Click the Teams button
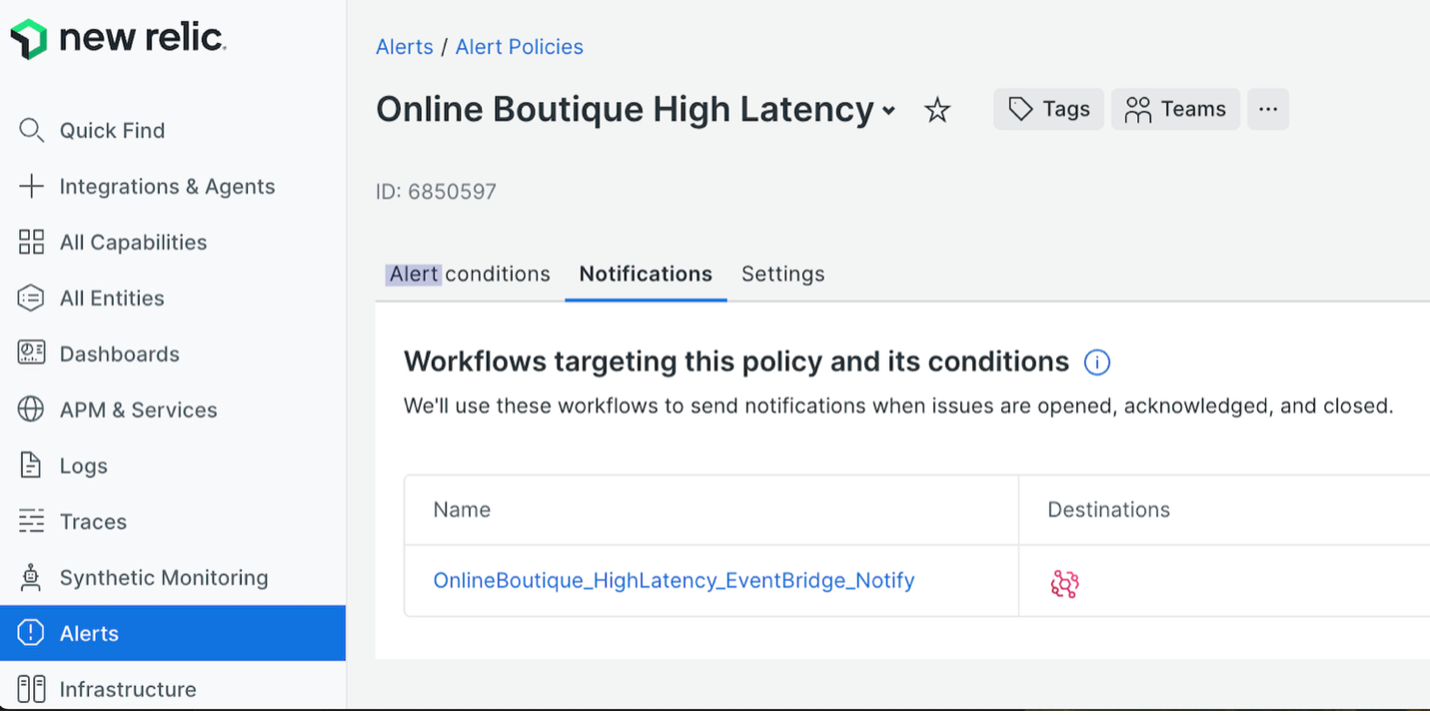 [x=1175, y=109]
